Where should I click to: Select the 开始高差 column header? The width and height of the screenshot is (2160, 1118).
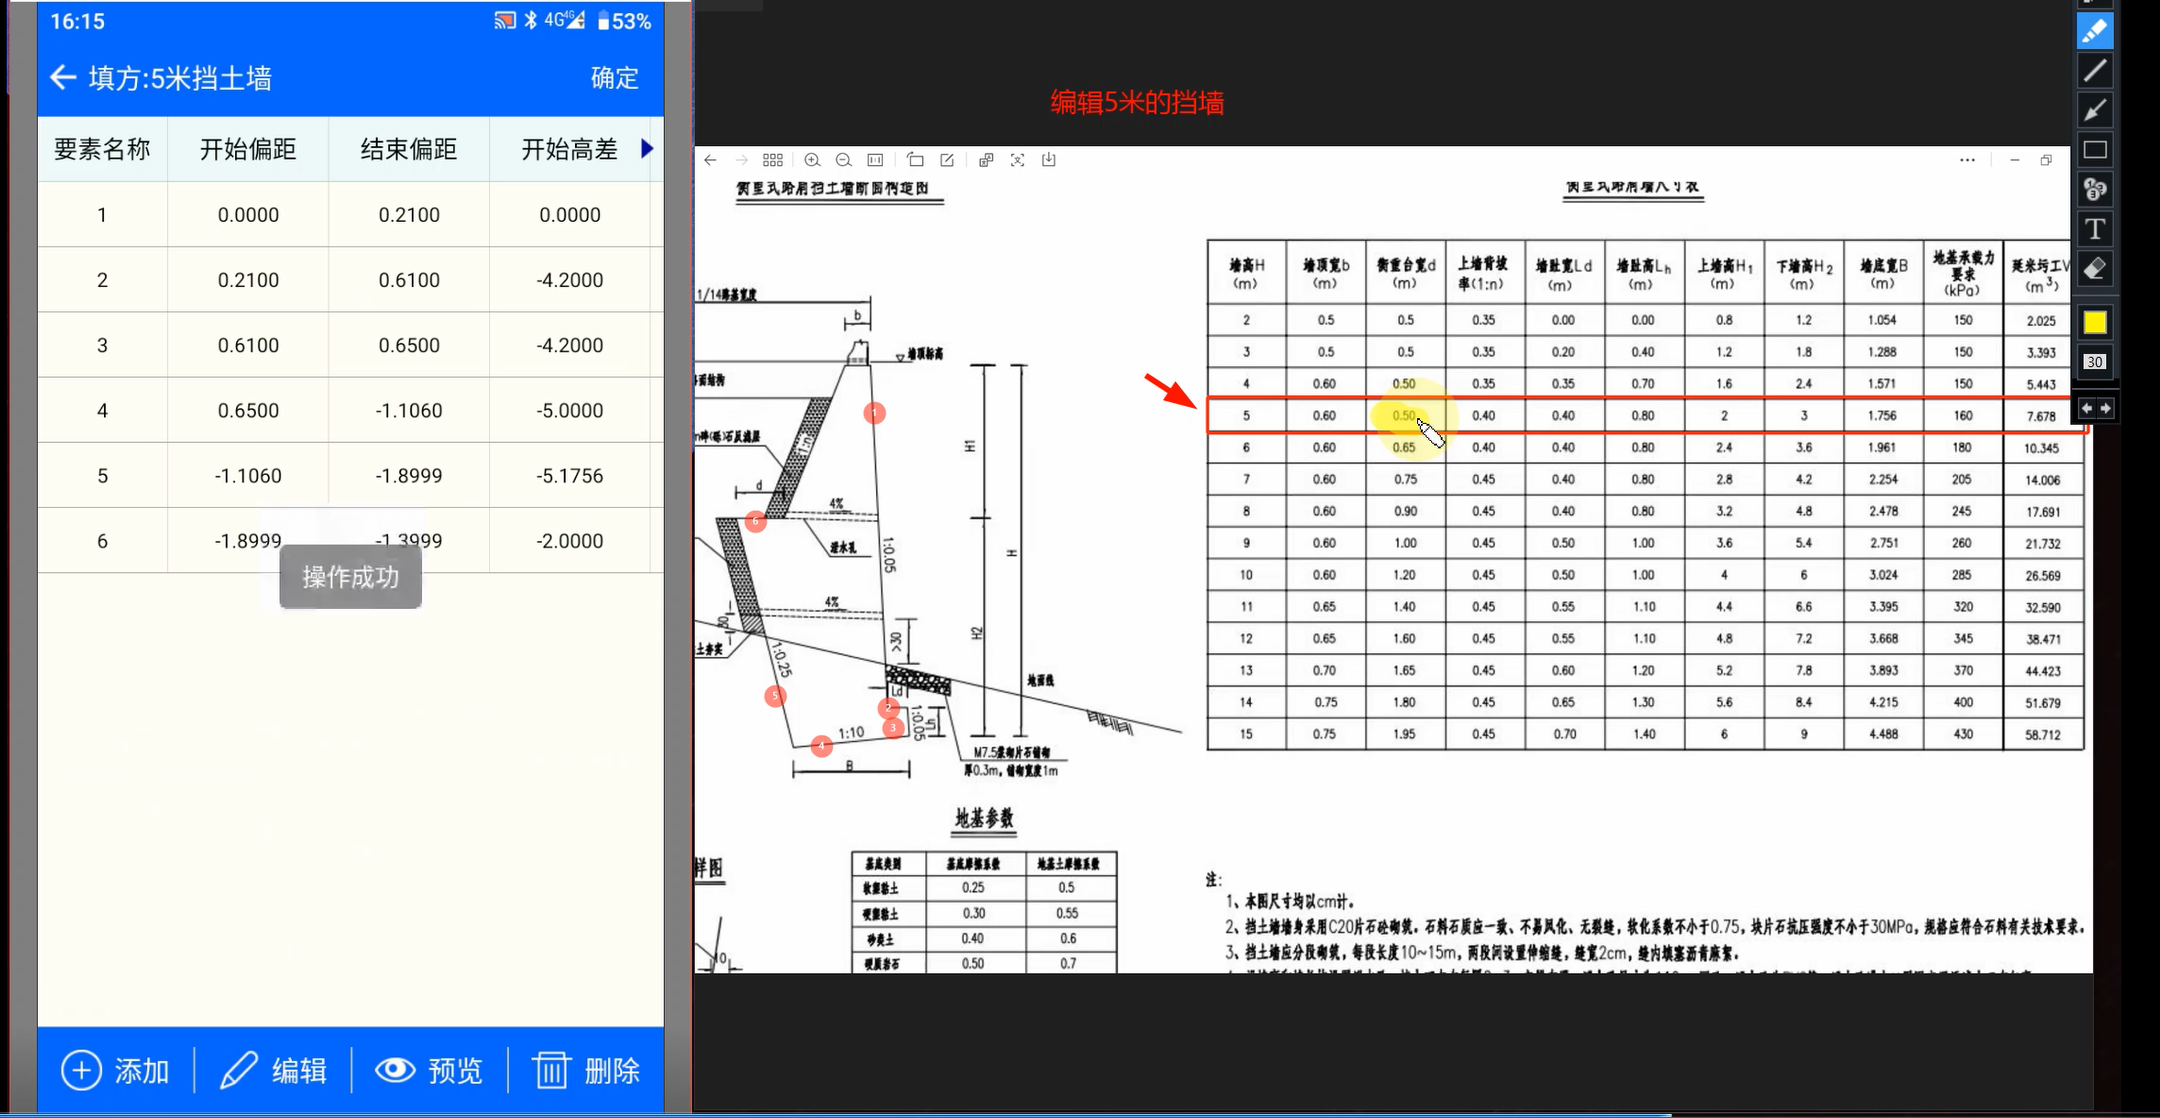click(x=569, y=149)
